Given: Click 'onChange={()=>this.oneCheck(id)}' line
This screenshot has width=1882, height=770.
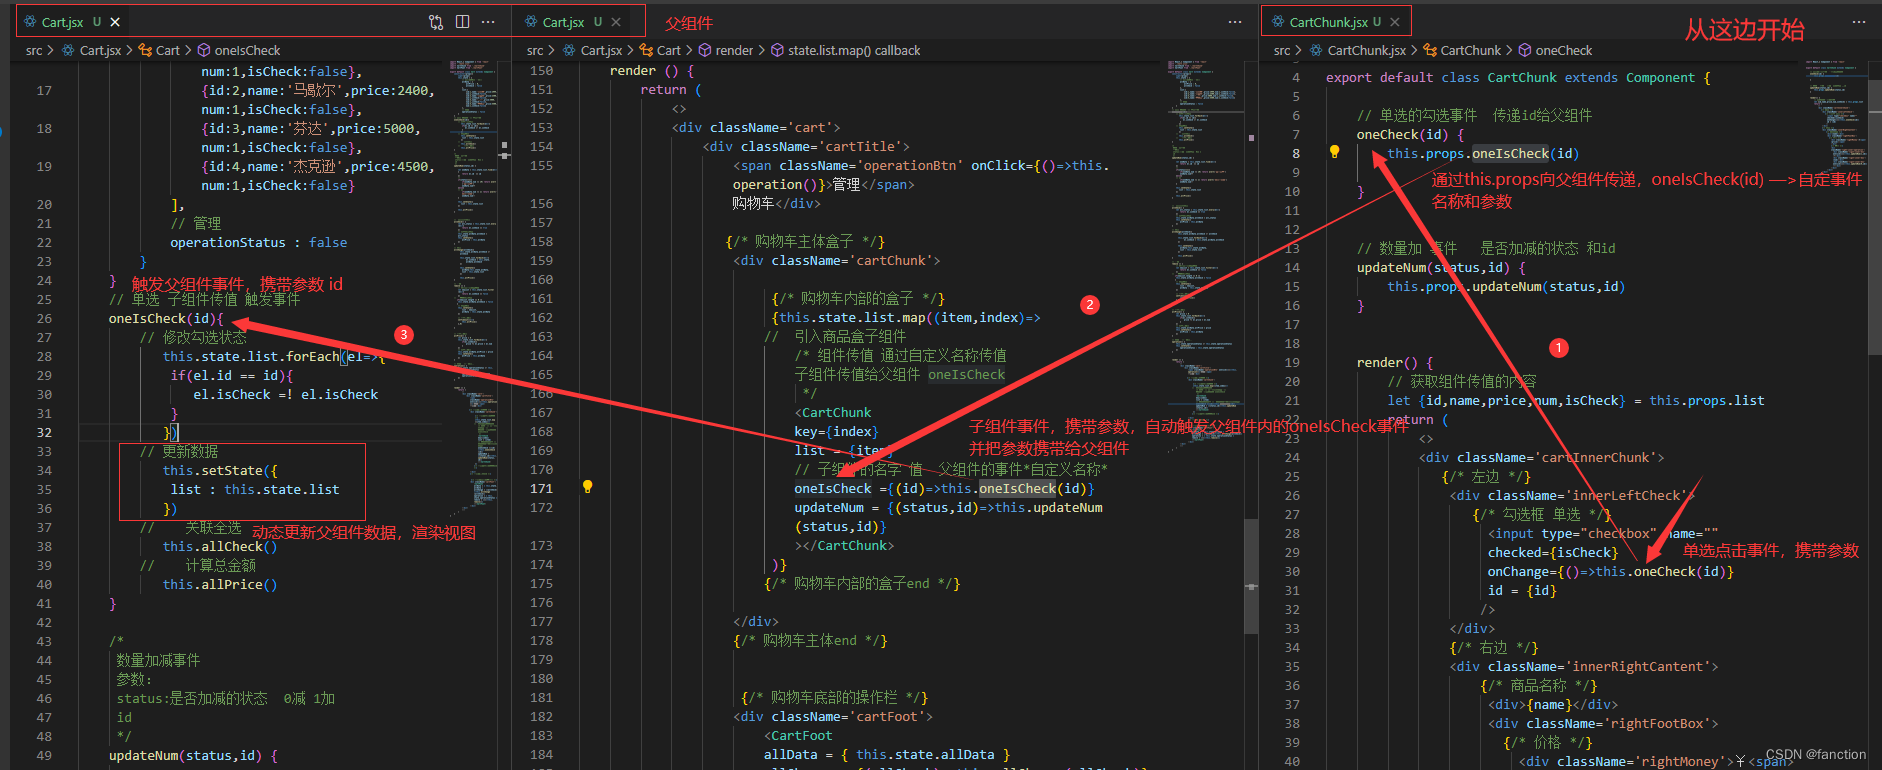Looking at the screenshot, I should 1610,572.
